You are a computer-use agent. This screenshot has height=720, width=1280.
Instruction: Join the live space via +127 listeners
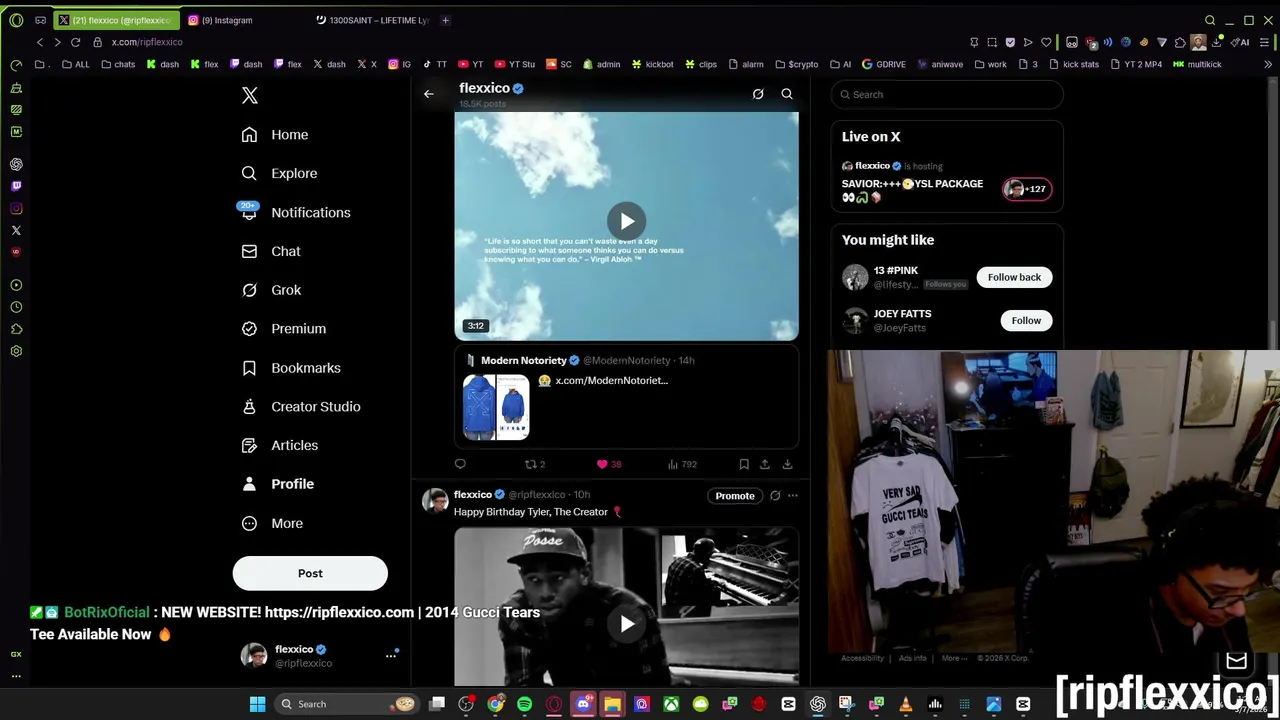pos(1027,189)
